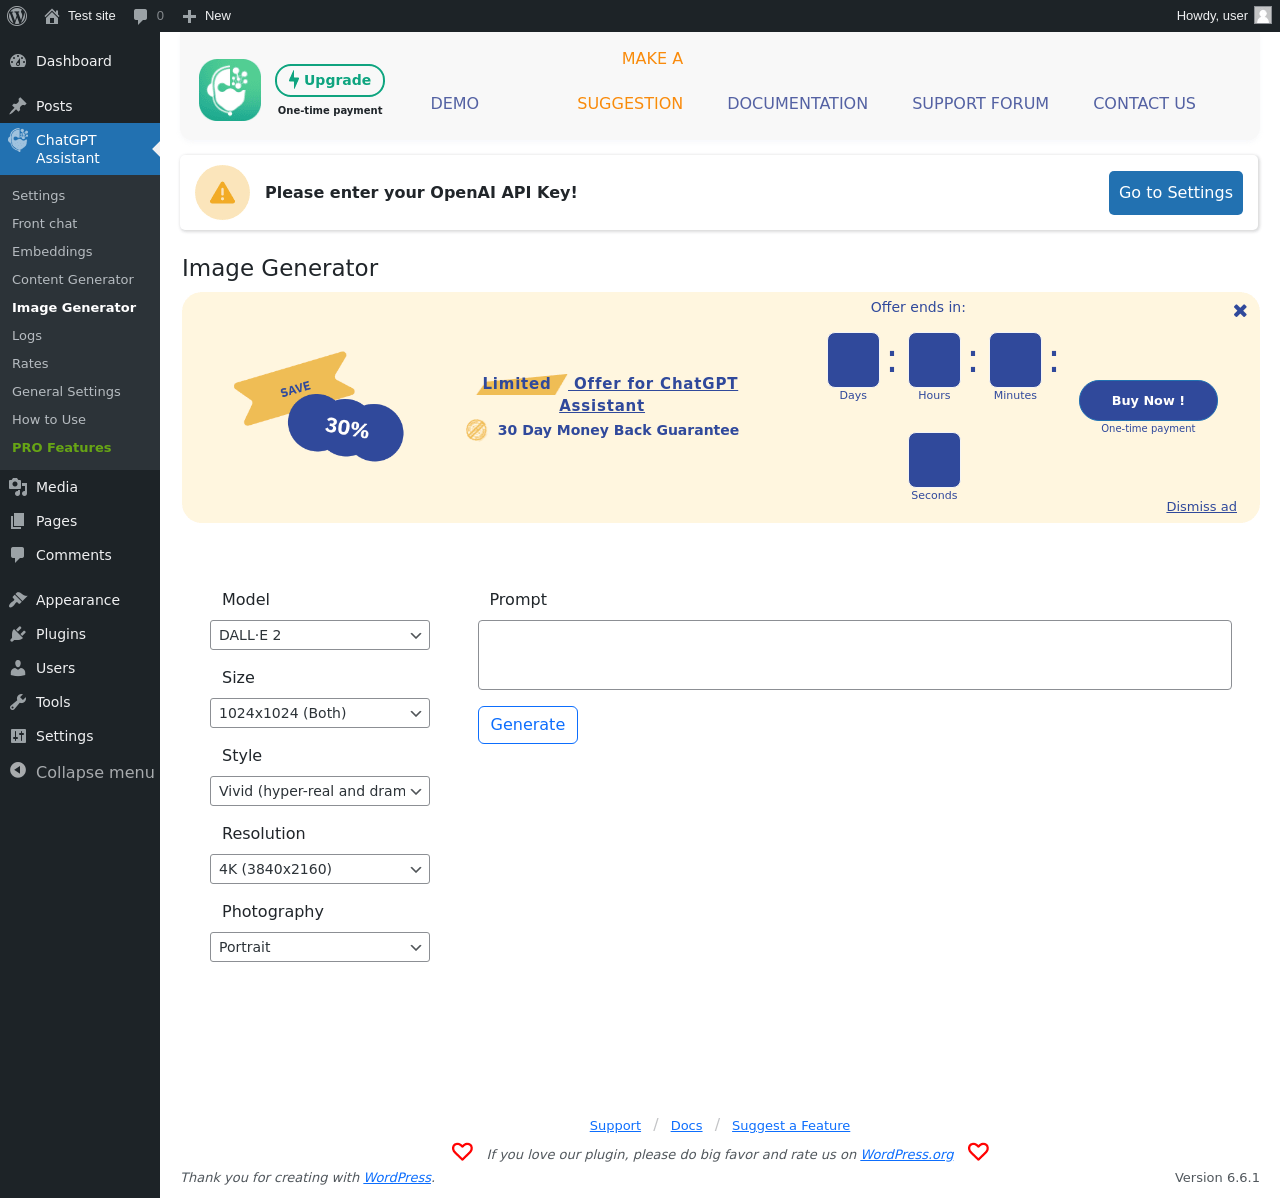
Task: Open Plugins in sidebar
Action: coord(80,634)
